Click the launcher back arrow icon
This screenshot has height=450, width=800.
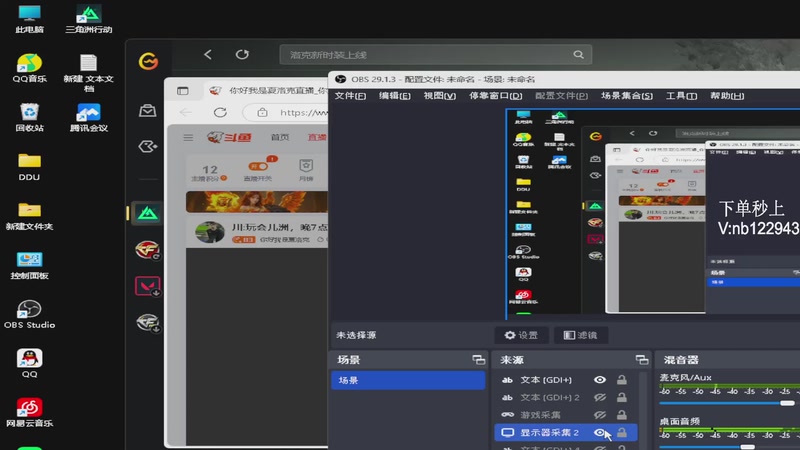[x=208, y=55]
